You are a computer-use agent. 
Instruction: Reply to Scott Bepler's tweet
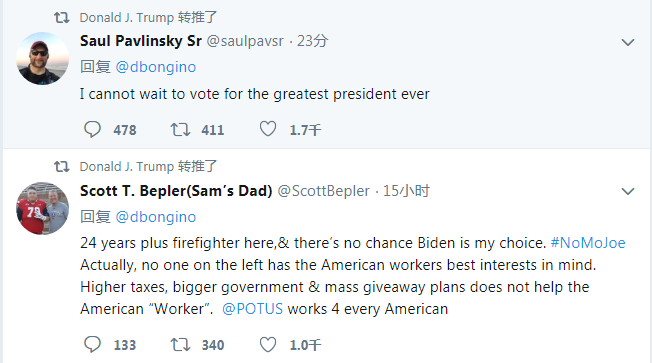coord(92,344)
